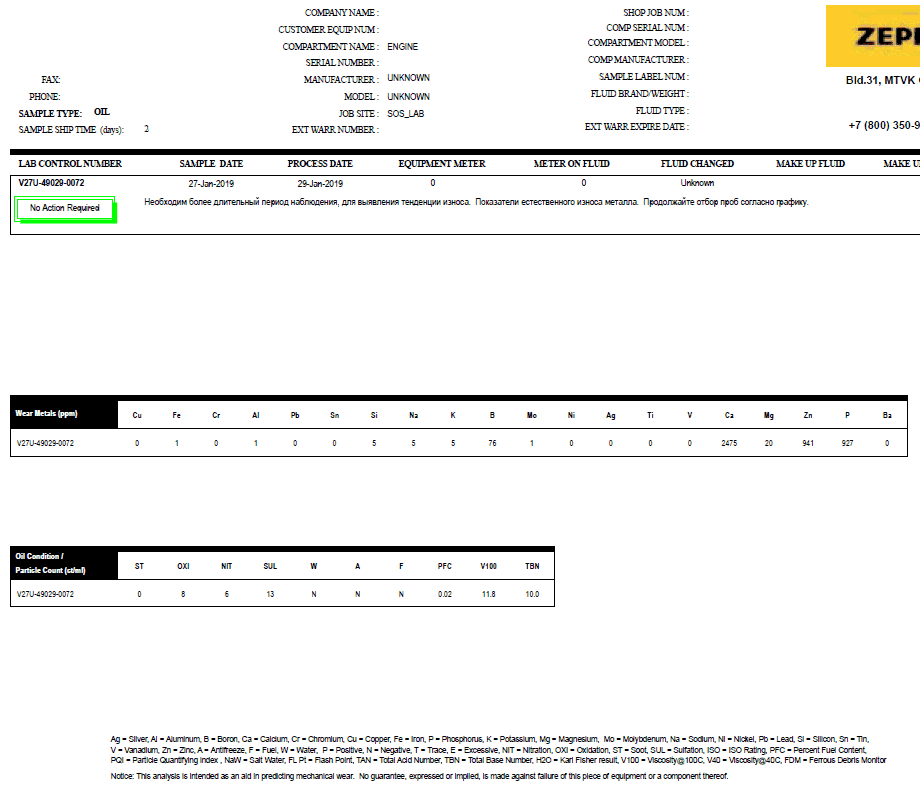This screenshot has width=920, height=797.
Task: Click the phosphorus value 927
Action: click(847, 442)
